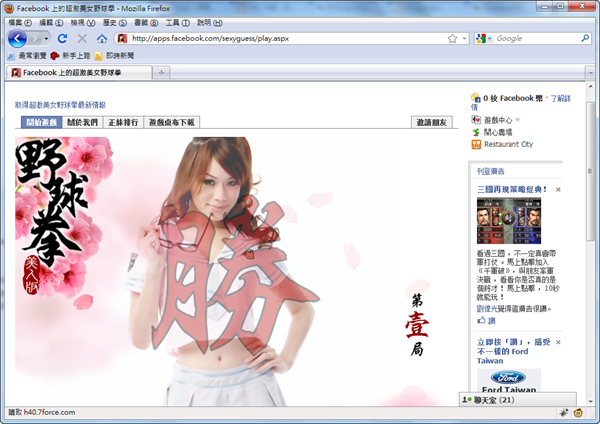This screenshot has width=600, height=424.
Task: Click the Ford logo ad image
Action: tap(509, 378)
